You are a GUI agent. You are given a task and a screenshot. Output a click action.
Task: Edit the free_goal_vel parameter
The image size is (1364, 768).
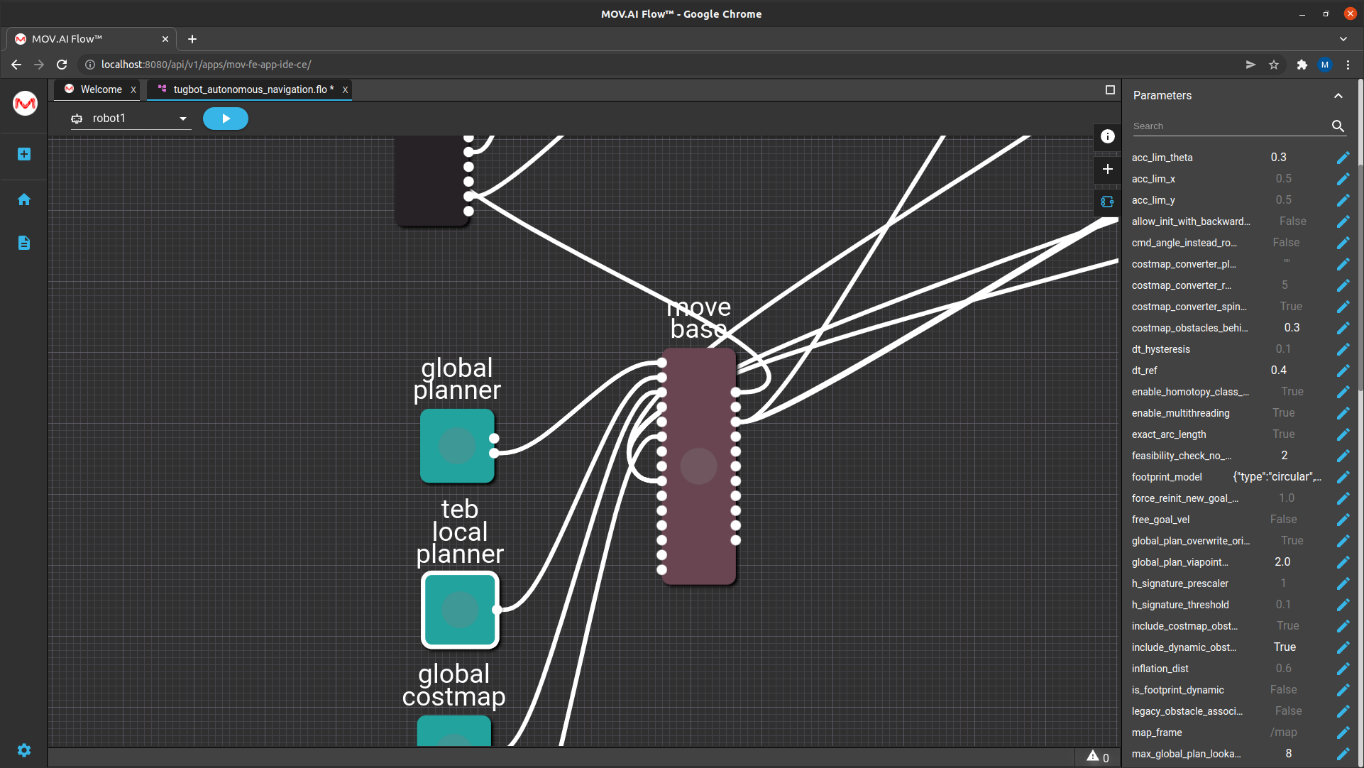tap(1343, 520)
